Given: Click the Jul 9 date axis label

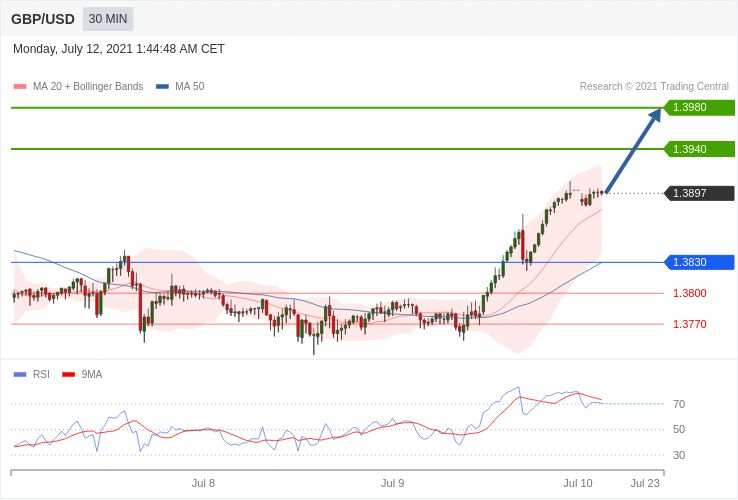Looking at the screenshot, I should [x=393, y=483].
